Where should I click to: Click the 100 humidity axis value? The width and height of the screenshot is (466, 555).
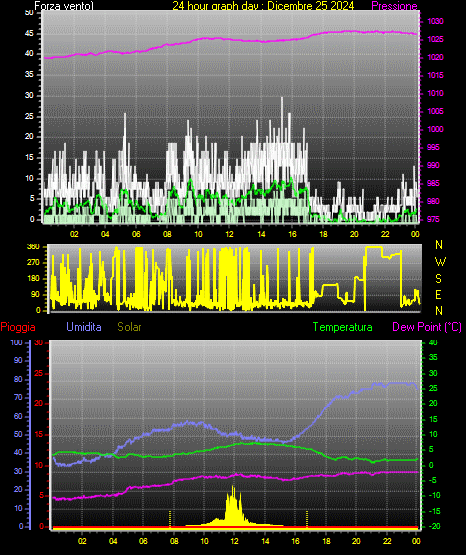16,342
